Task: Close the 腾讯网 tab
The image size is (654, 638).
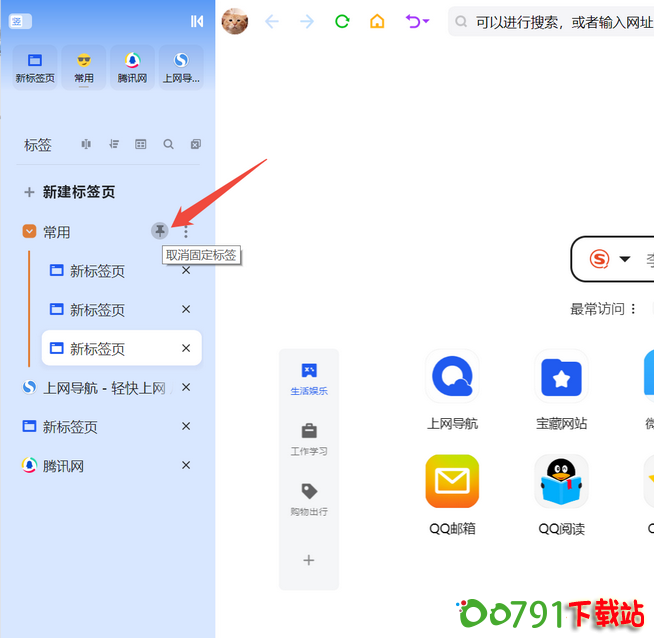Action: (186, 465)
